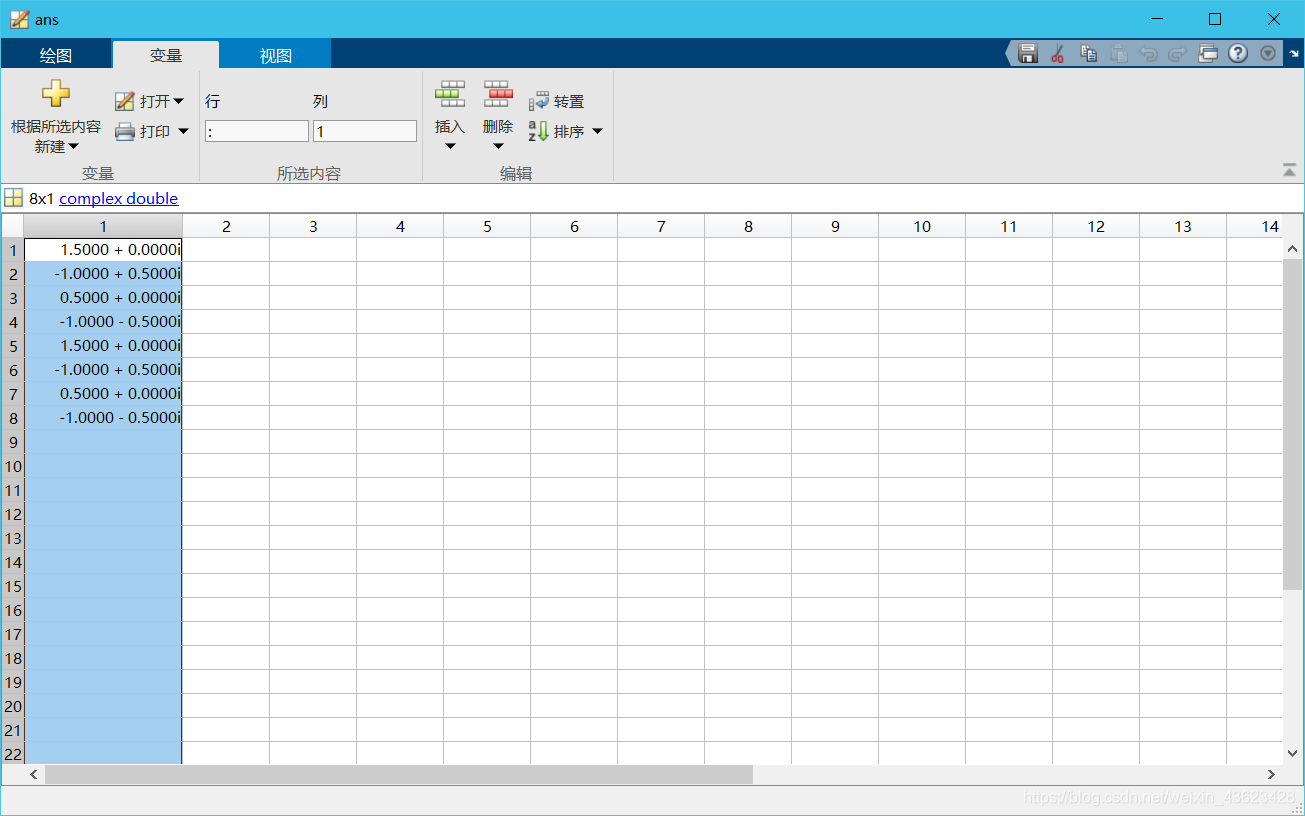Open Help with the question mark icon

pos(1238,54)
